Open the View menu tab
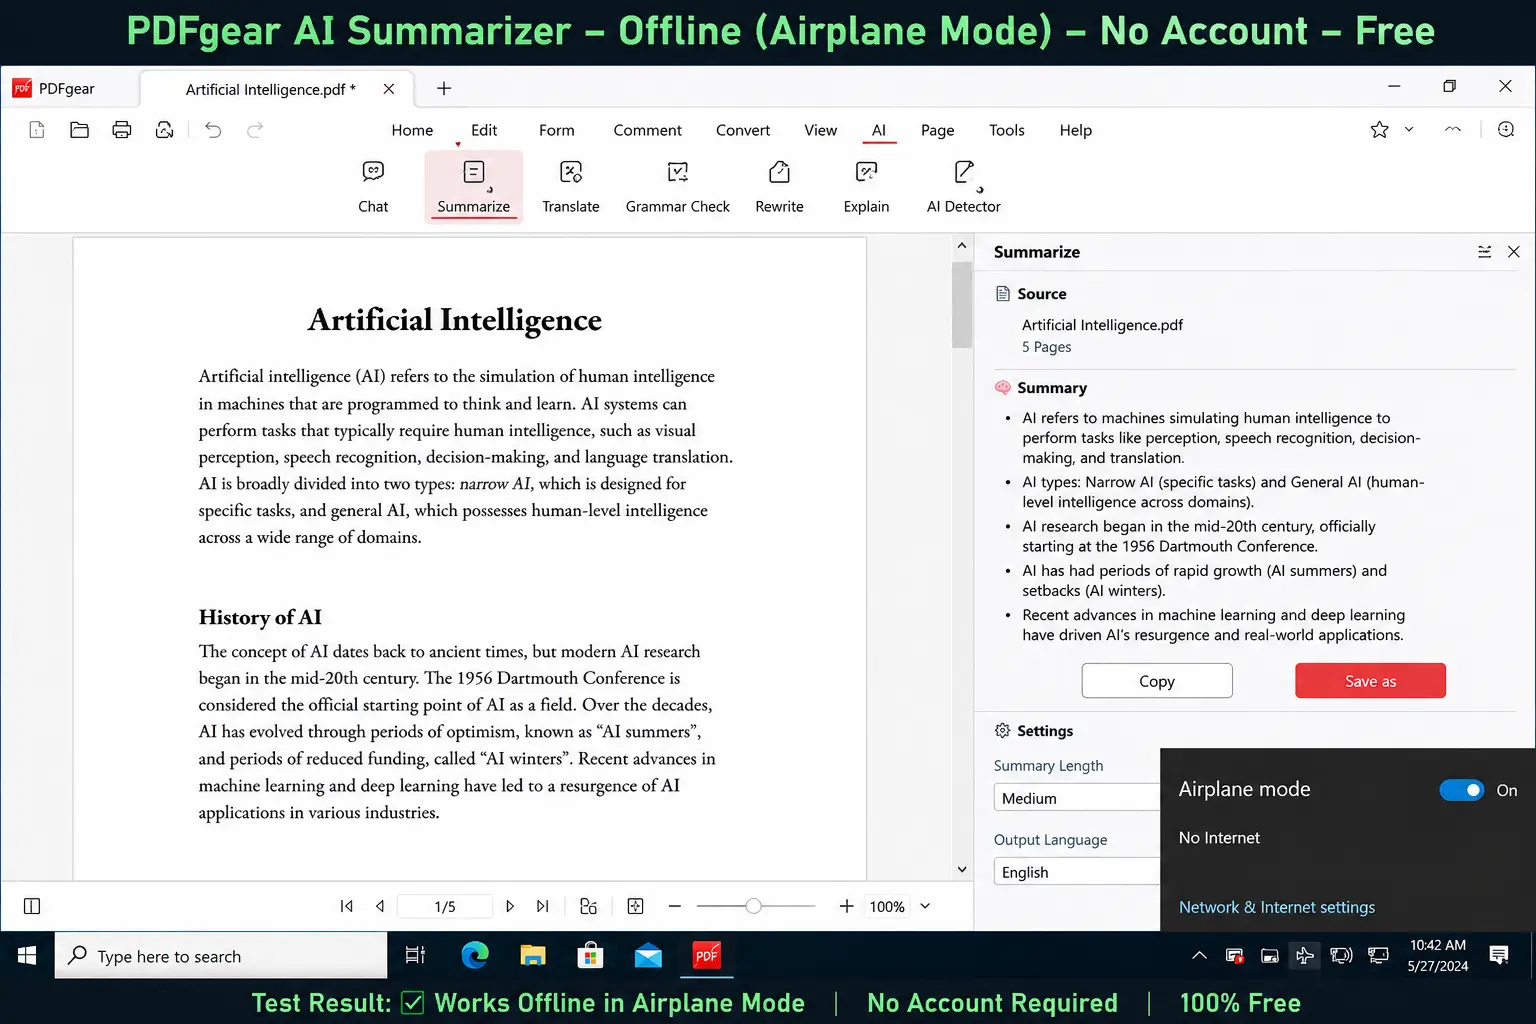 point(820,130)
